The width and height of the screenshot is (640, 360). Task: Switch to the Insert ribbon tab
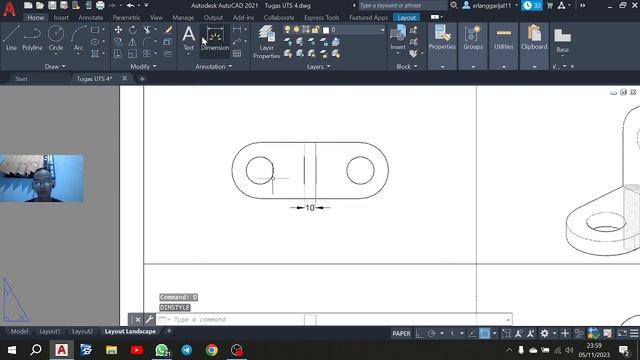pos(61,18)
